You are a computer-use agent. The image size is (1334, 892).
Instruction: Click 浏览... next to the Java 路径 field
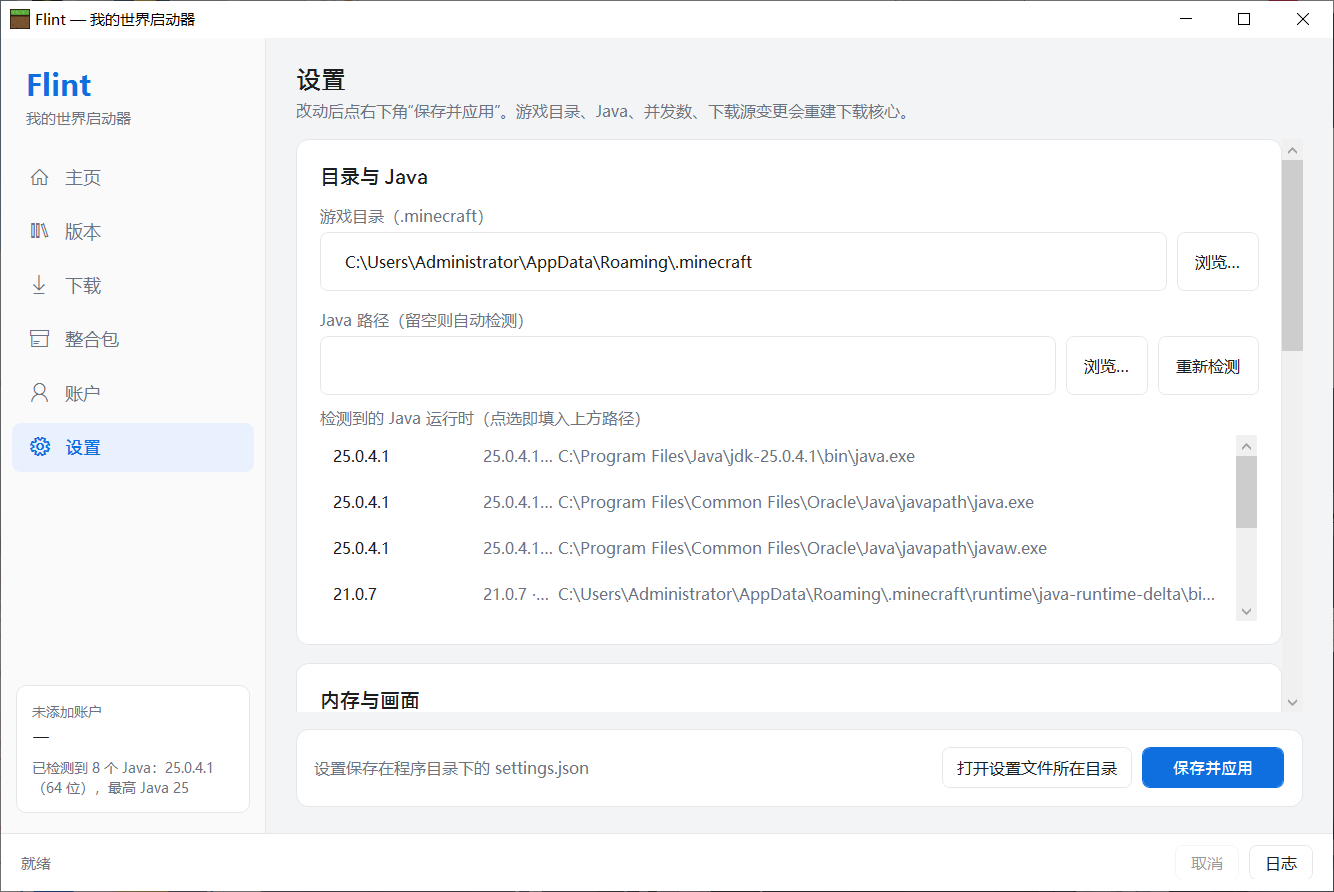point(1106,366)
